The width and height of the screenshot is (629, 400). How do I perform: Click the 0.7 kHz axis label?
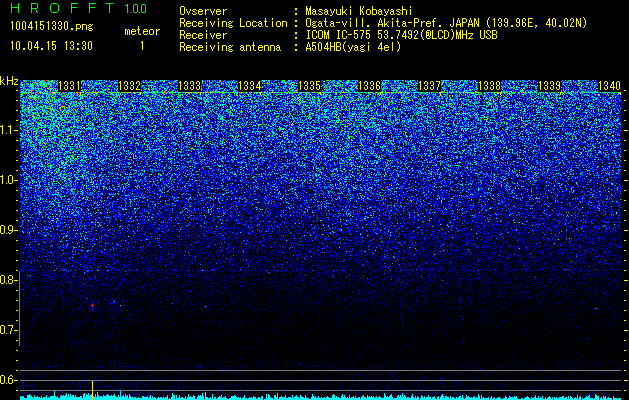click(8, 330)
